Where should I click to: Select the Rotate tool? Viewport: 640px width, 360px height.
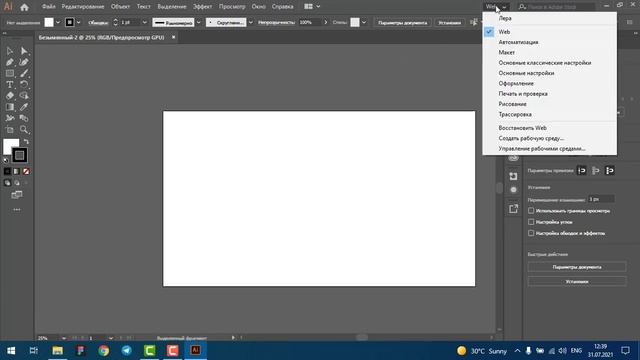(x=24, y=84)
